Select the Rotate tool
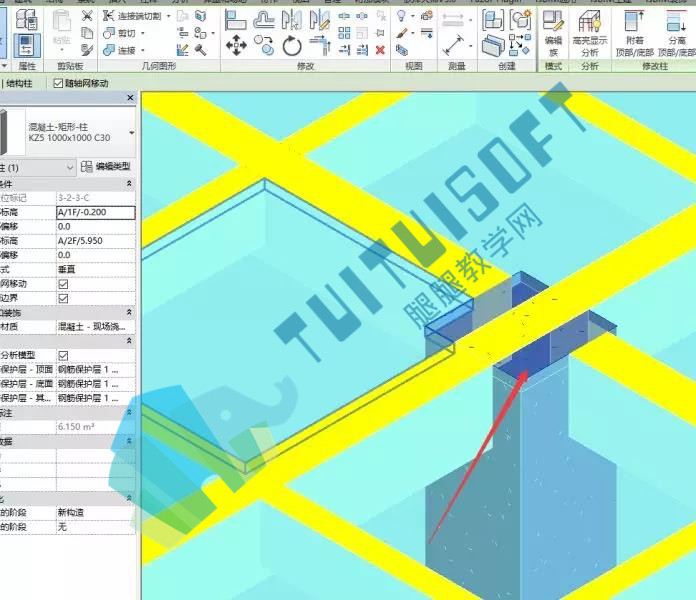The image size is (696, 600). 292,46
